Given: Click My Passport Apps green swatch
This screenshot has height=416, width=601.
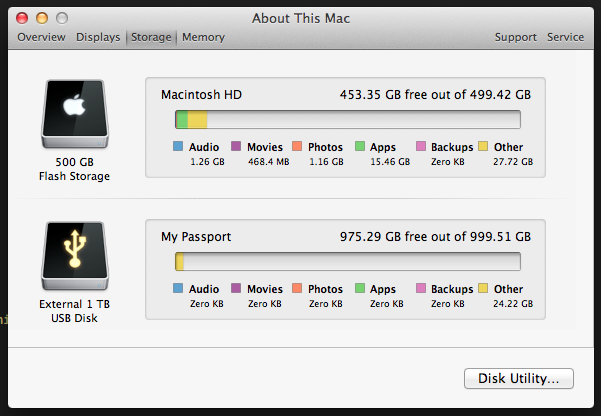Looking at the screenshot, I should pos(360,288).
